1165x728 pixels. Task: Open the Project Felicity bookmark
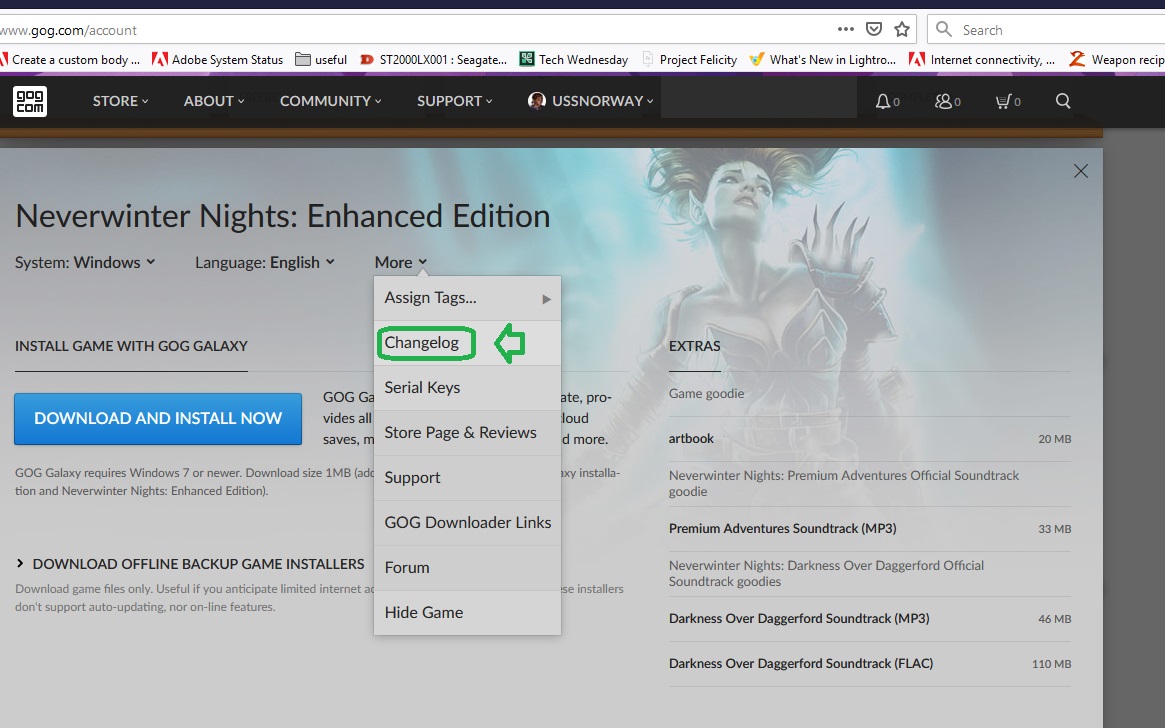coord(689,59)
